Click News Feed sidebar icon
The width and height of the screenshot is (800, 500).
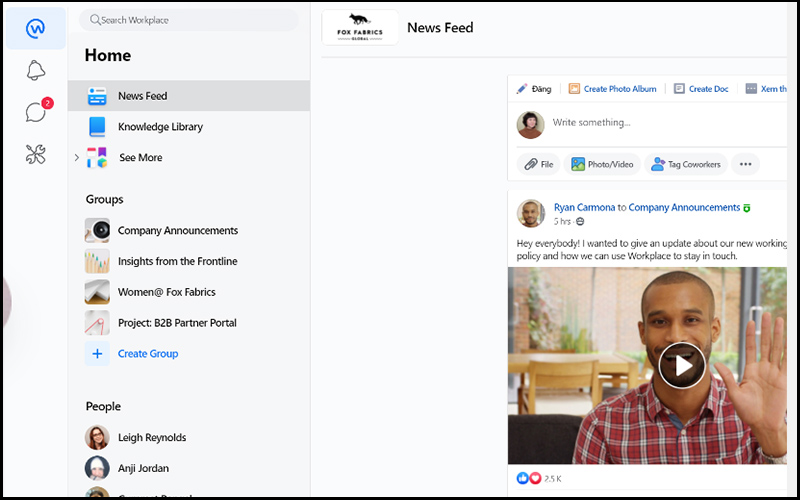point(97,96)
